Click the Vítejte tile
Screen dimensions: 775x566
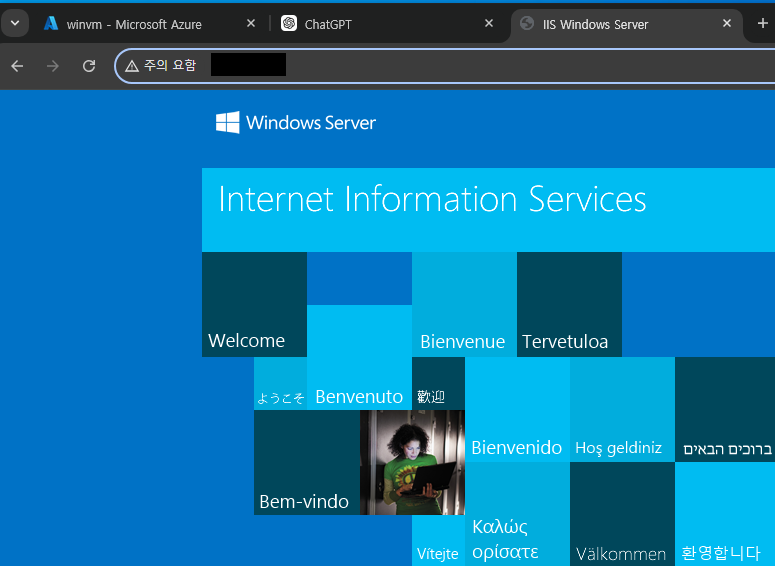[438, 541]
